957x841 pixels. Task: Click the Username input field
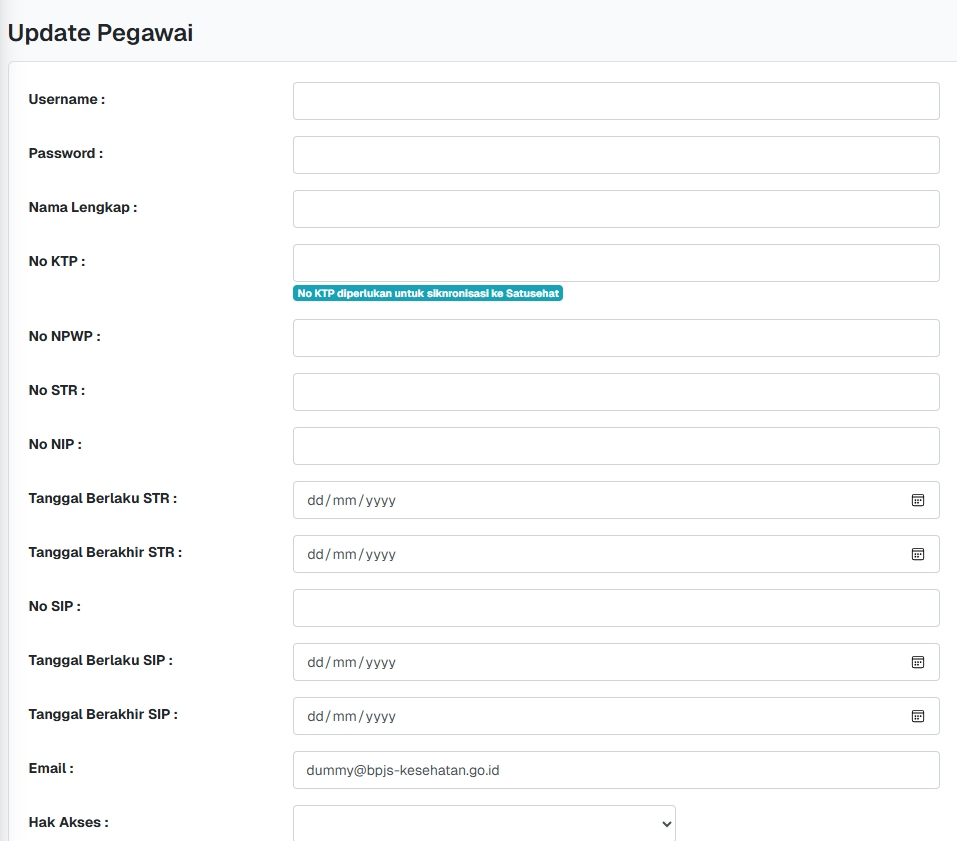coord(616,101)
